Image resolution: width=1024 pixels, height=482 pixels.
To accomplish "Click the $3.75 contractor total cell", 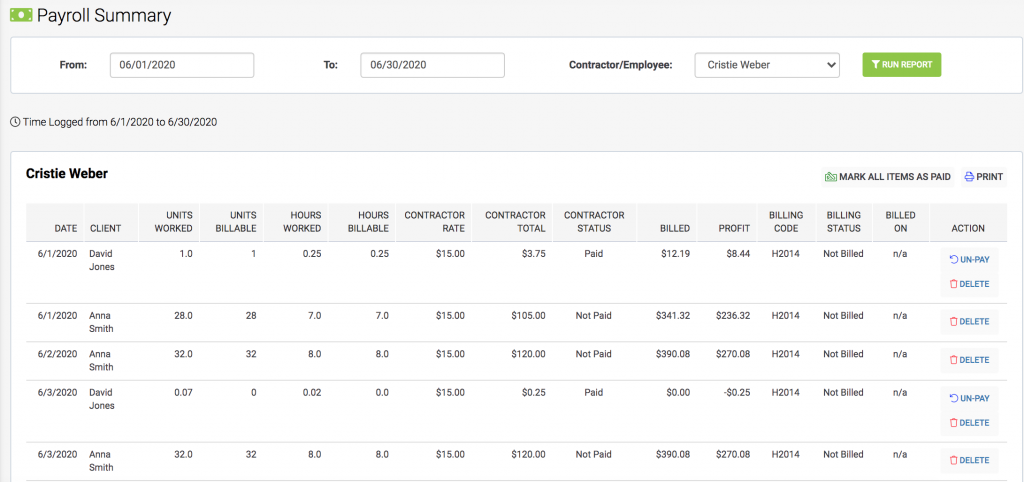I will pos(534,253).
